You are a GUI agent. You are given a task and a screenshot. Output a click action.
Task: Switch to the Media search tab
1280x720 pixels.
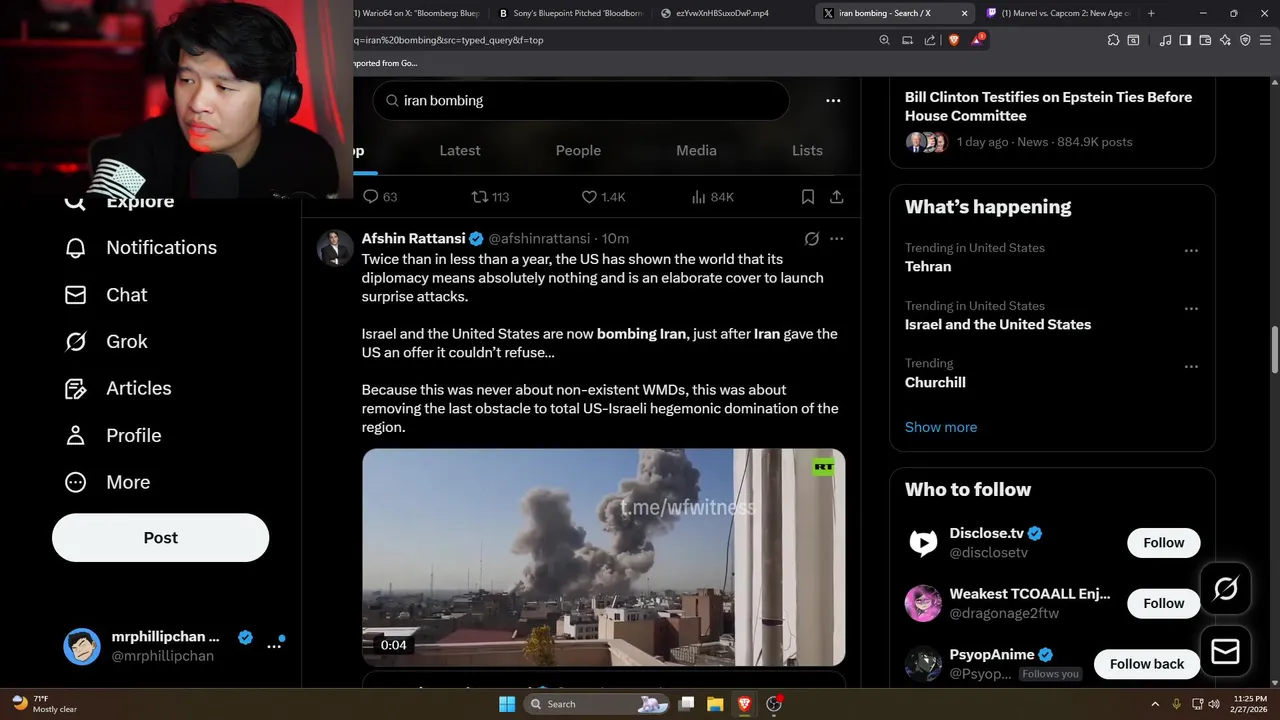click(x=696, y=151)
